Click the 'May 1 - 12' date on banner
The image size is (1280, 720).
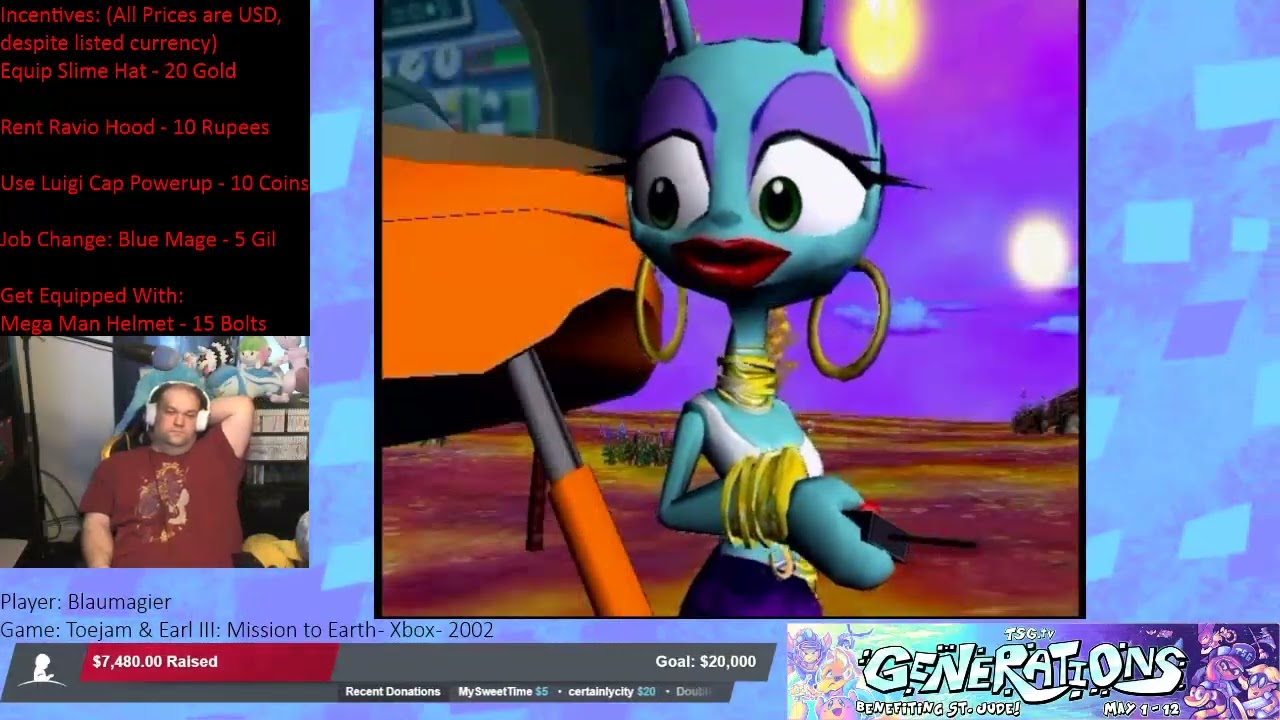click(x=1141, y=709)
